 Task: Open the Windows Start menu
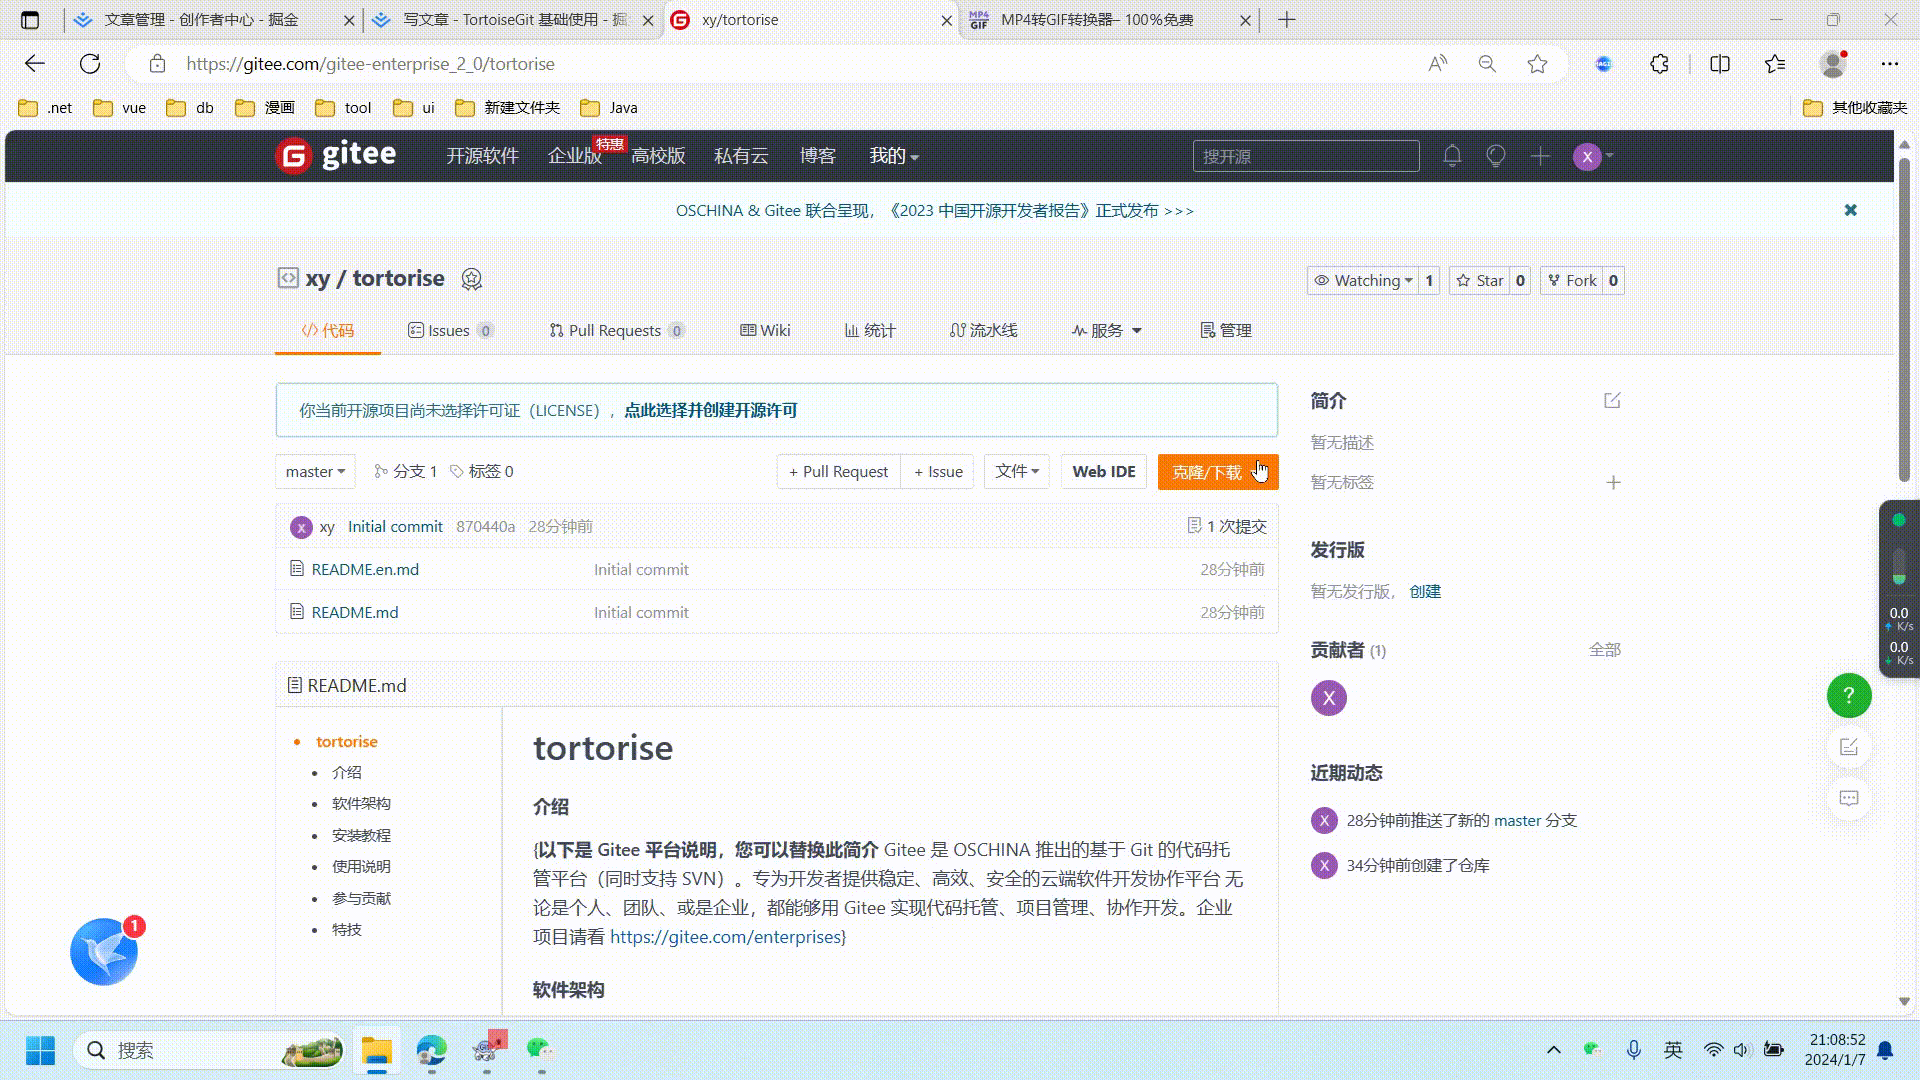pos(40,1050)
